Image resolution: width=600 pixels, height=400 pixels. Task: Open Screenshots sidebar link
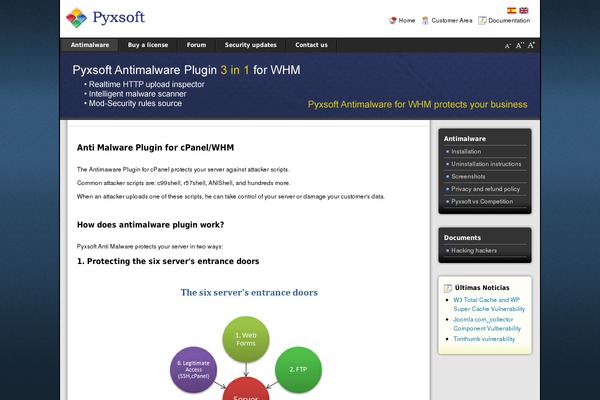(468, 176)
